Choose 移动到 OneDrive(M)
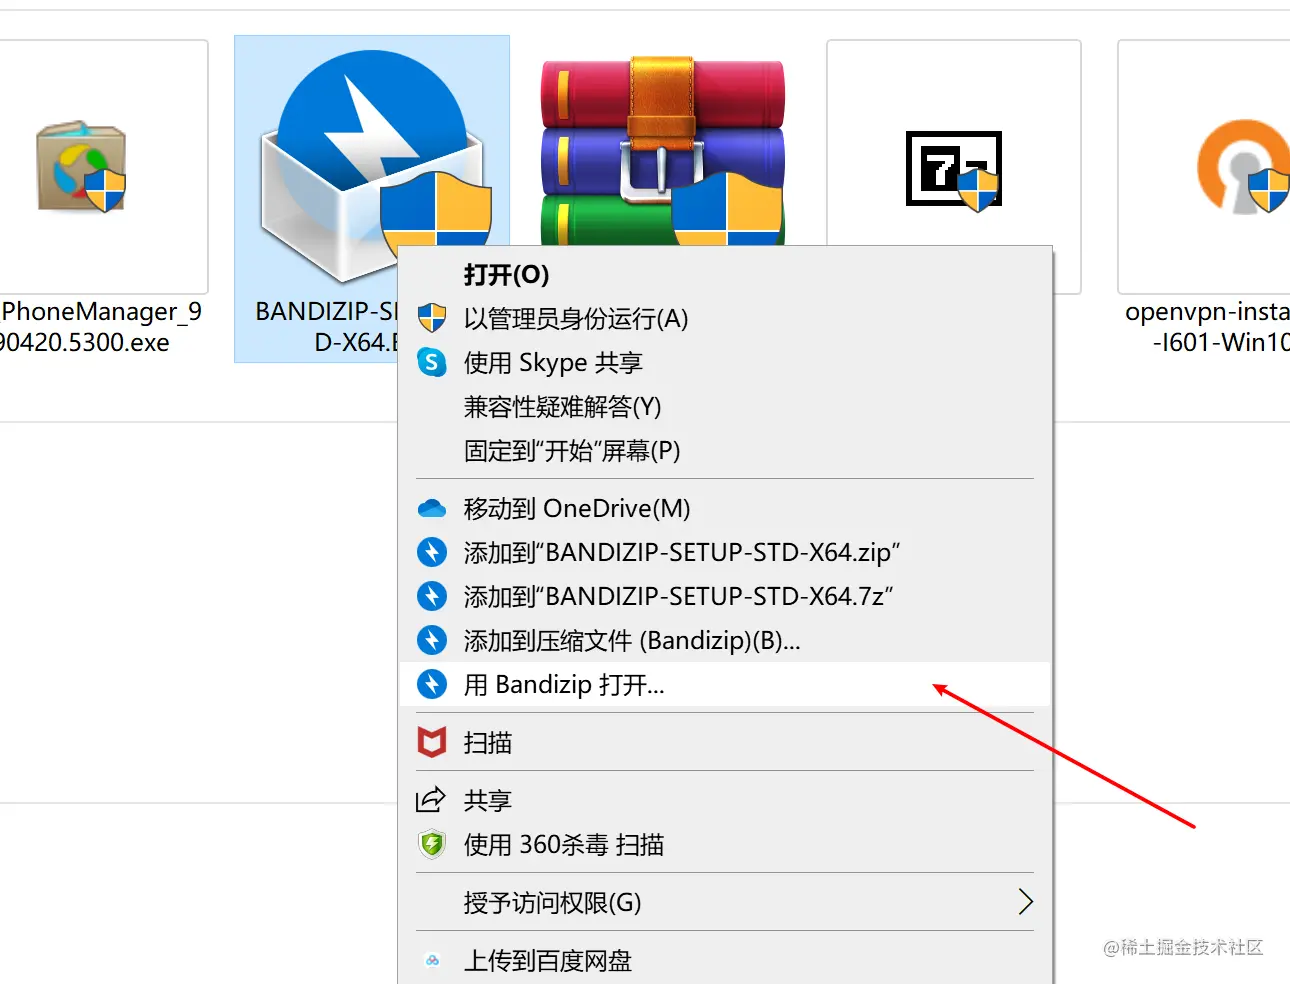Screen dimensions: 1290x984 pyautogui.click(x=725, y=509)
